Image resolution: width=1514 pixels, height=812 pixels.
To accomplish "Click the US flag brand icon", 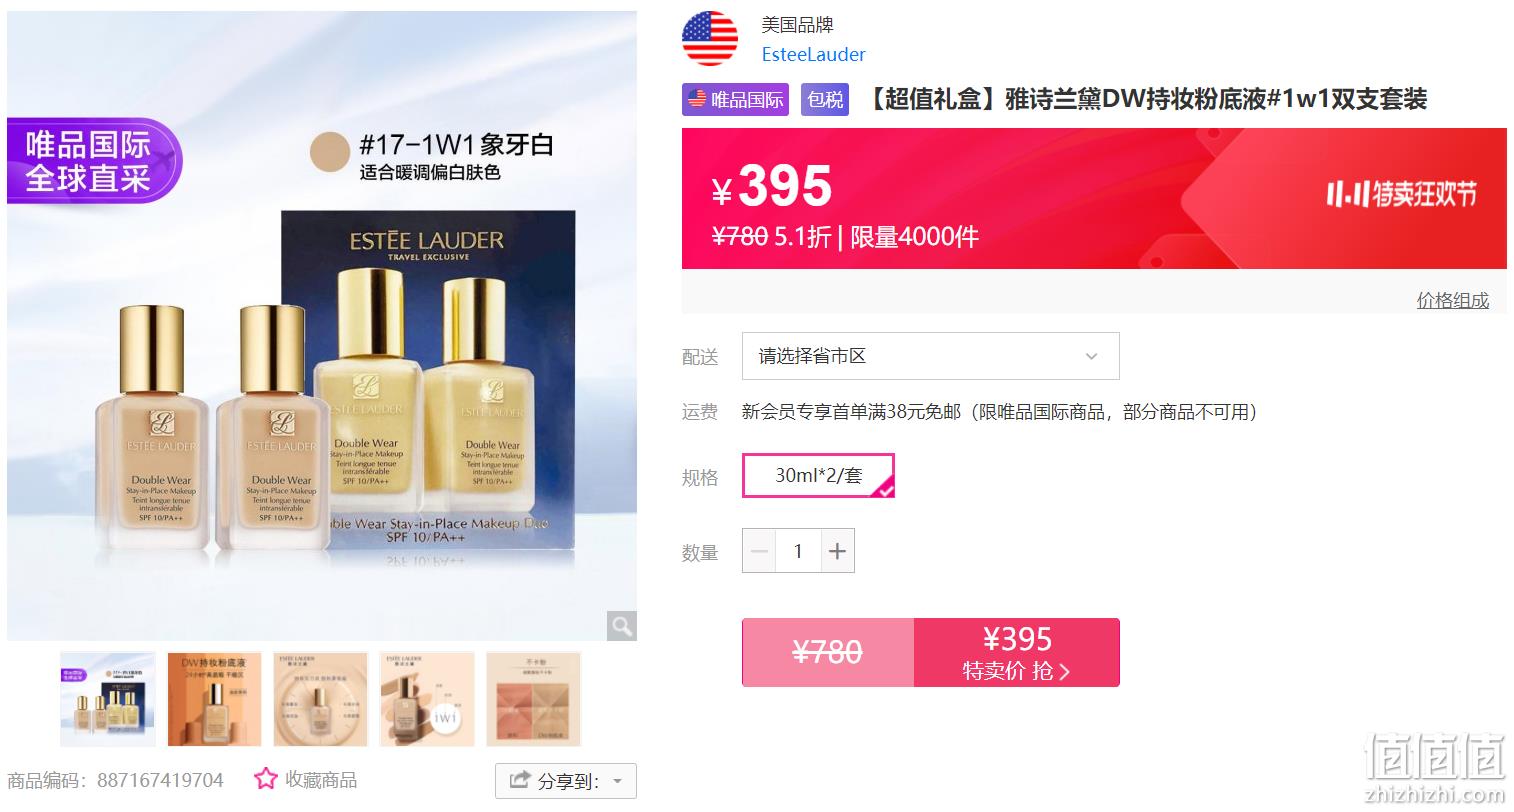I will 709,39.
